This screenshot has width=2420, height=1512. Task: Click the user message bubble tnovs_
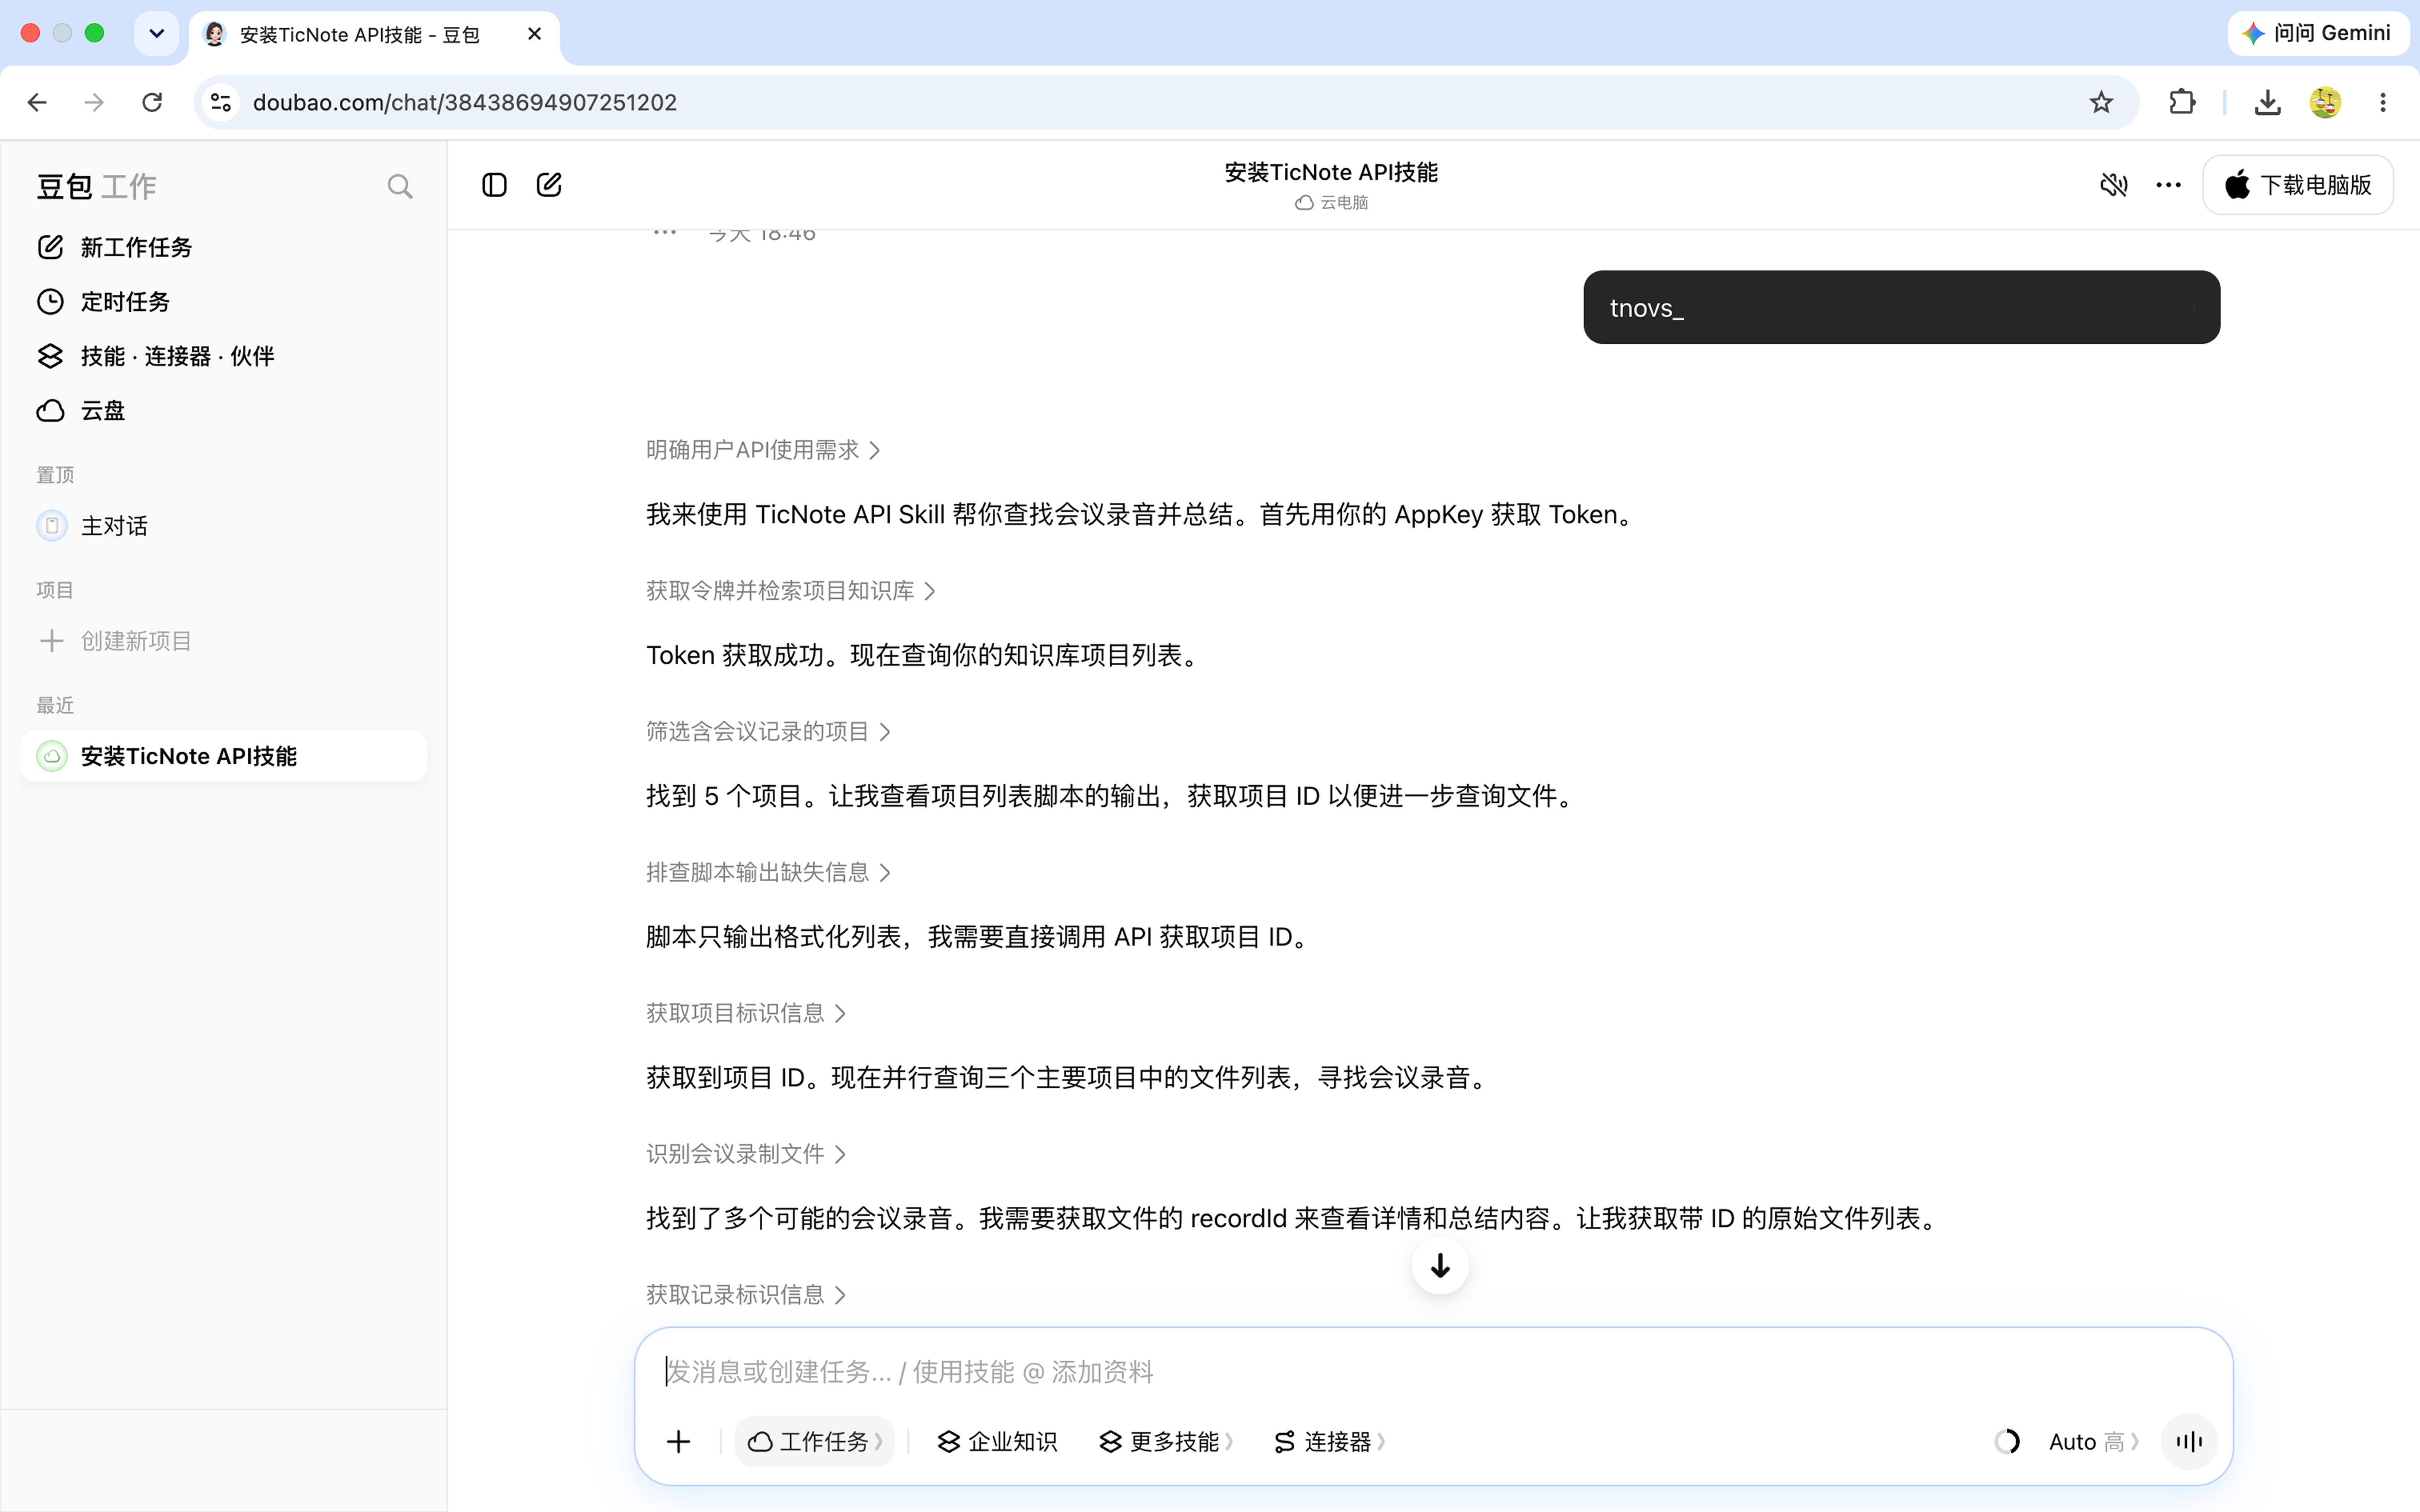point(1901,307)
